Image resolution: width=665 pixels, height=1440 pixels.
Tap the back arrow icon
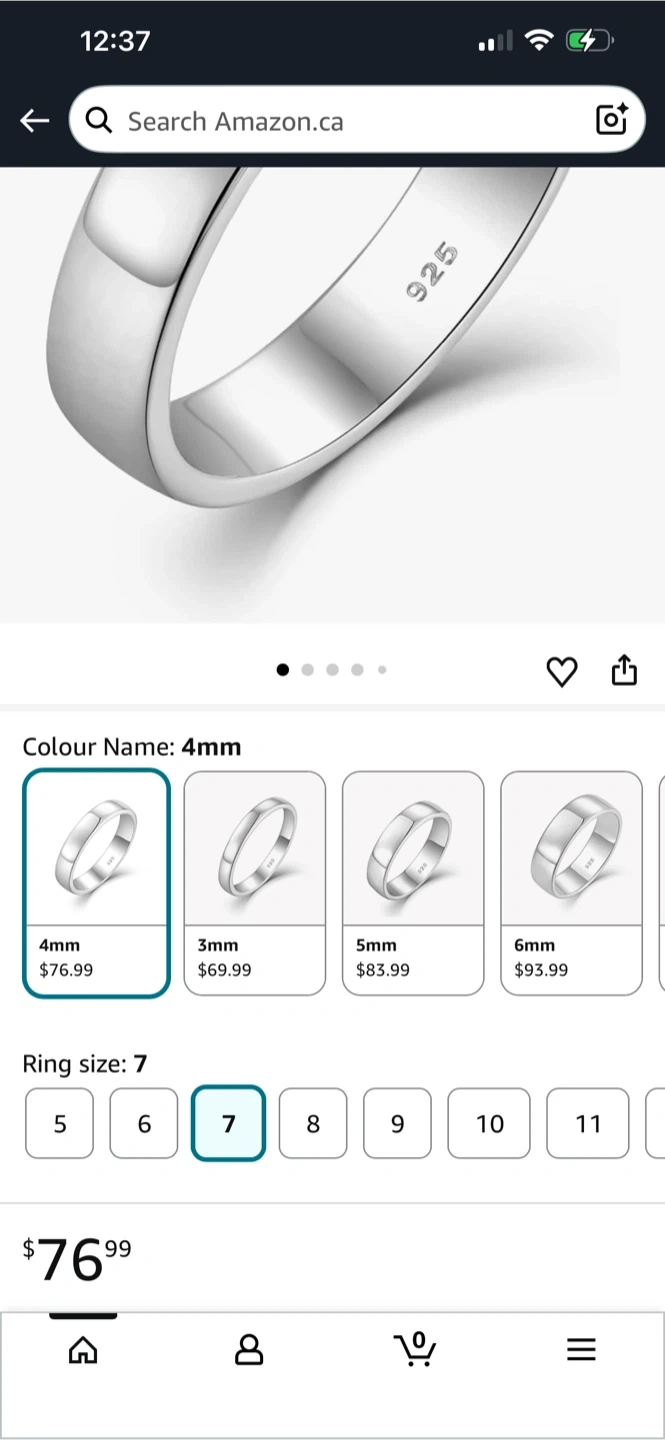34,121
